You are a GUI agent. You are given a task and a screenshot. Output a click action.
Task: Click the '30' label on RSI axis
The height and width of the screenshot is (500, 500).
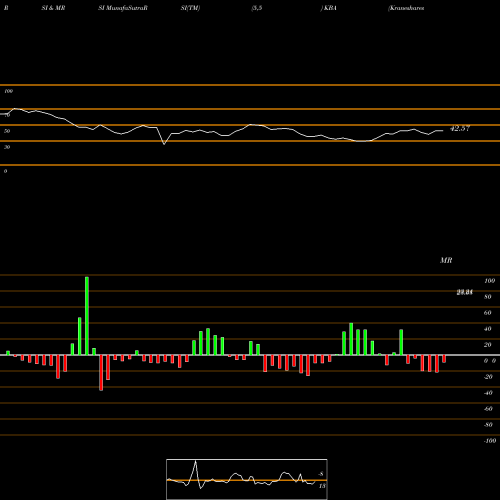(7, 147)
